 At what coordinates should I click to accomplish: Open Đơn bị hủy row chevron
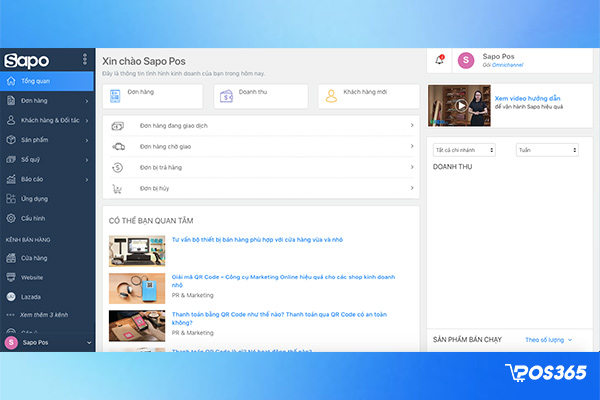pos(412,188)
